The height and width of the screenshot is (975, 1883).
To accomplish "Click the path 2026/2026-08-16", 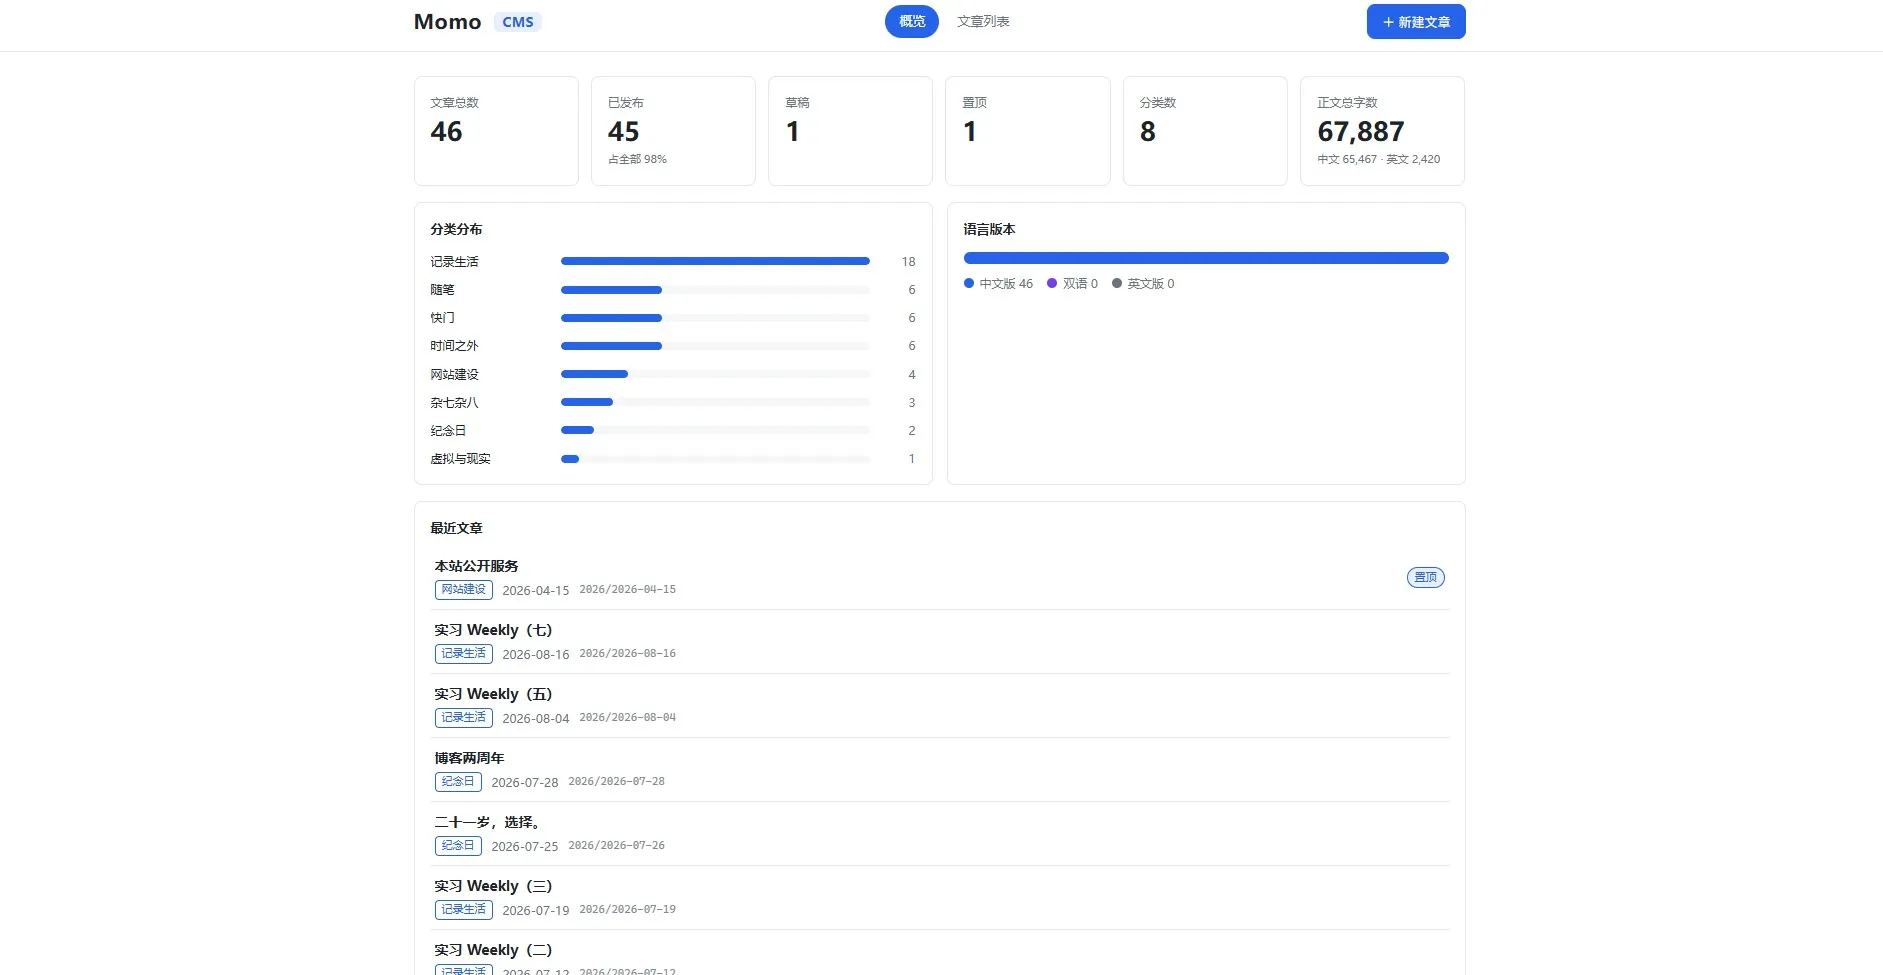I will coord(627,654).
